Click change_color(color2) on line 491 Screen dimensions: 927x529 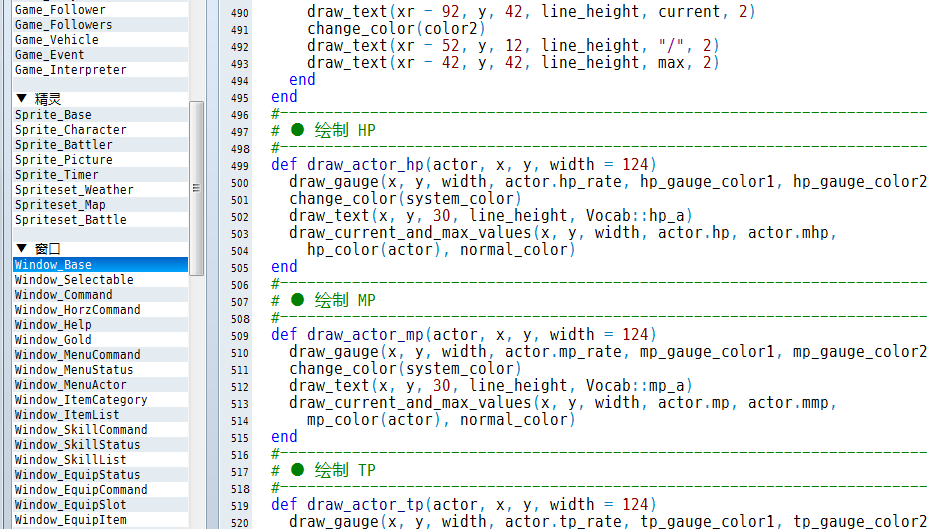coord(396,28)
